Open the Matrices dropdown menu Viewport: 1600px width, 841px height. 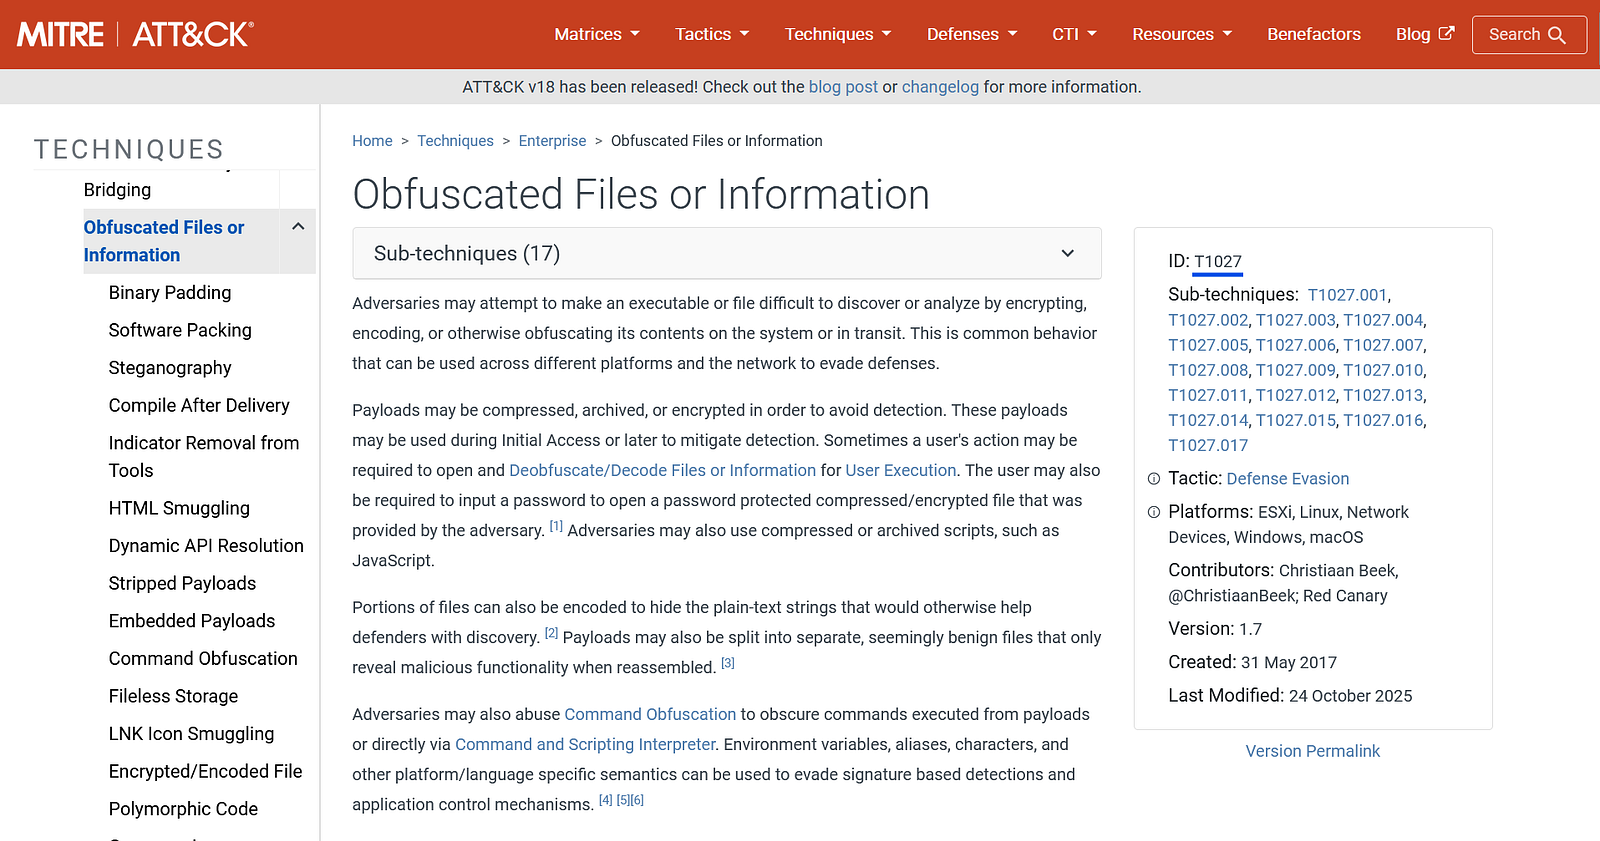(597, 34)
